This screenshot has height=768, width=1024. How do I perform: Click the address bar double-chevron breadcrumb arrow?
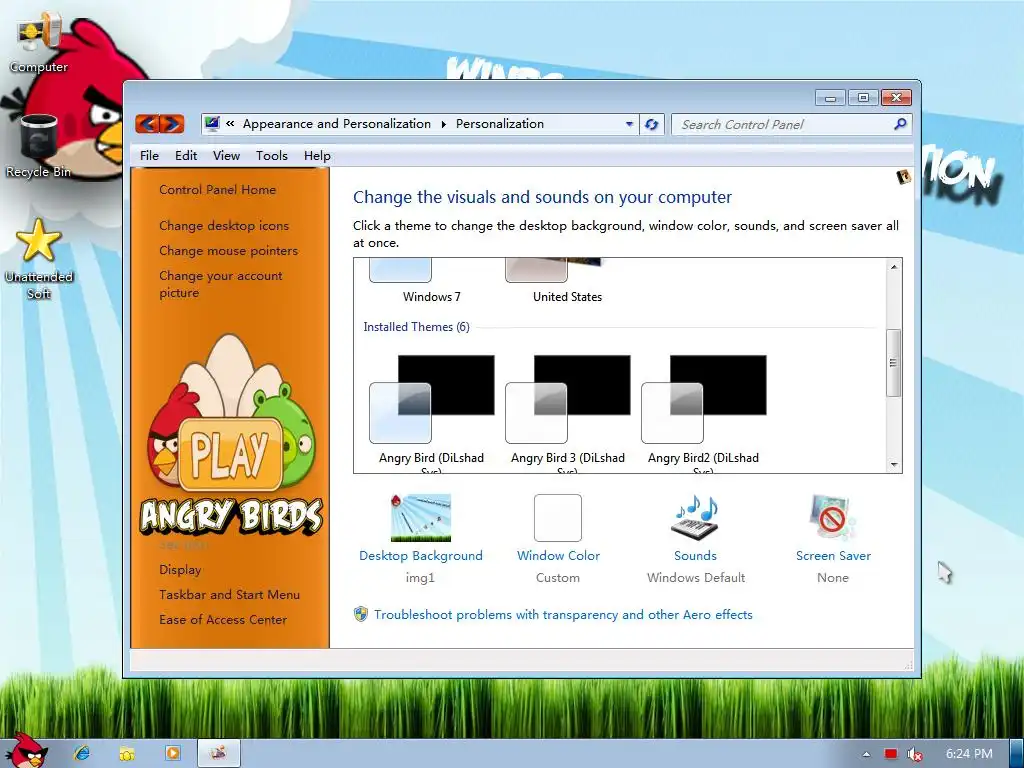tap(231, 123)
